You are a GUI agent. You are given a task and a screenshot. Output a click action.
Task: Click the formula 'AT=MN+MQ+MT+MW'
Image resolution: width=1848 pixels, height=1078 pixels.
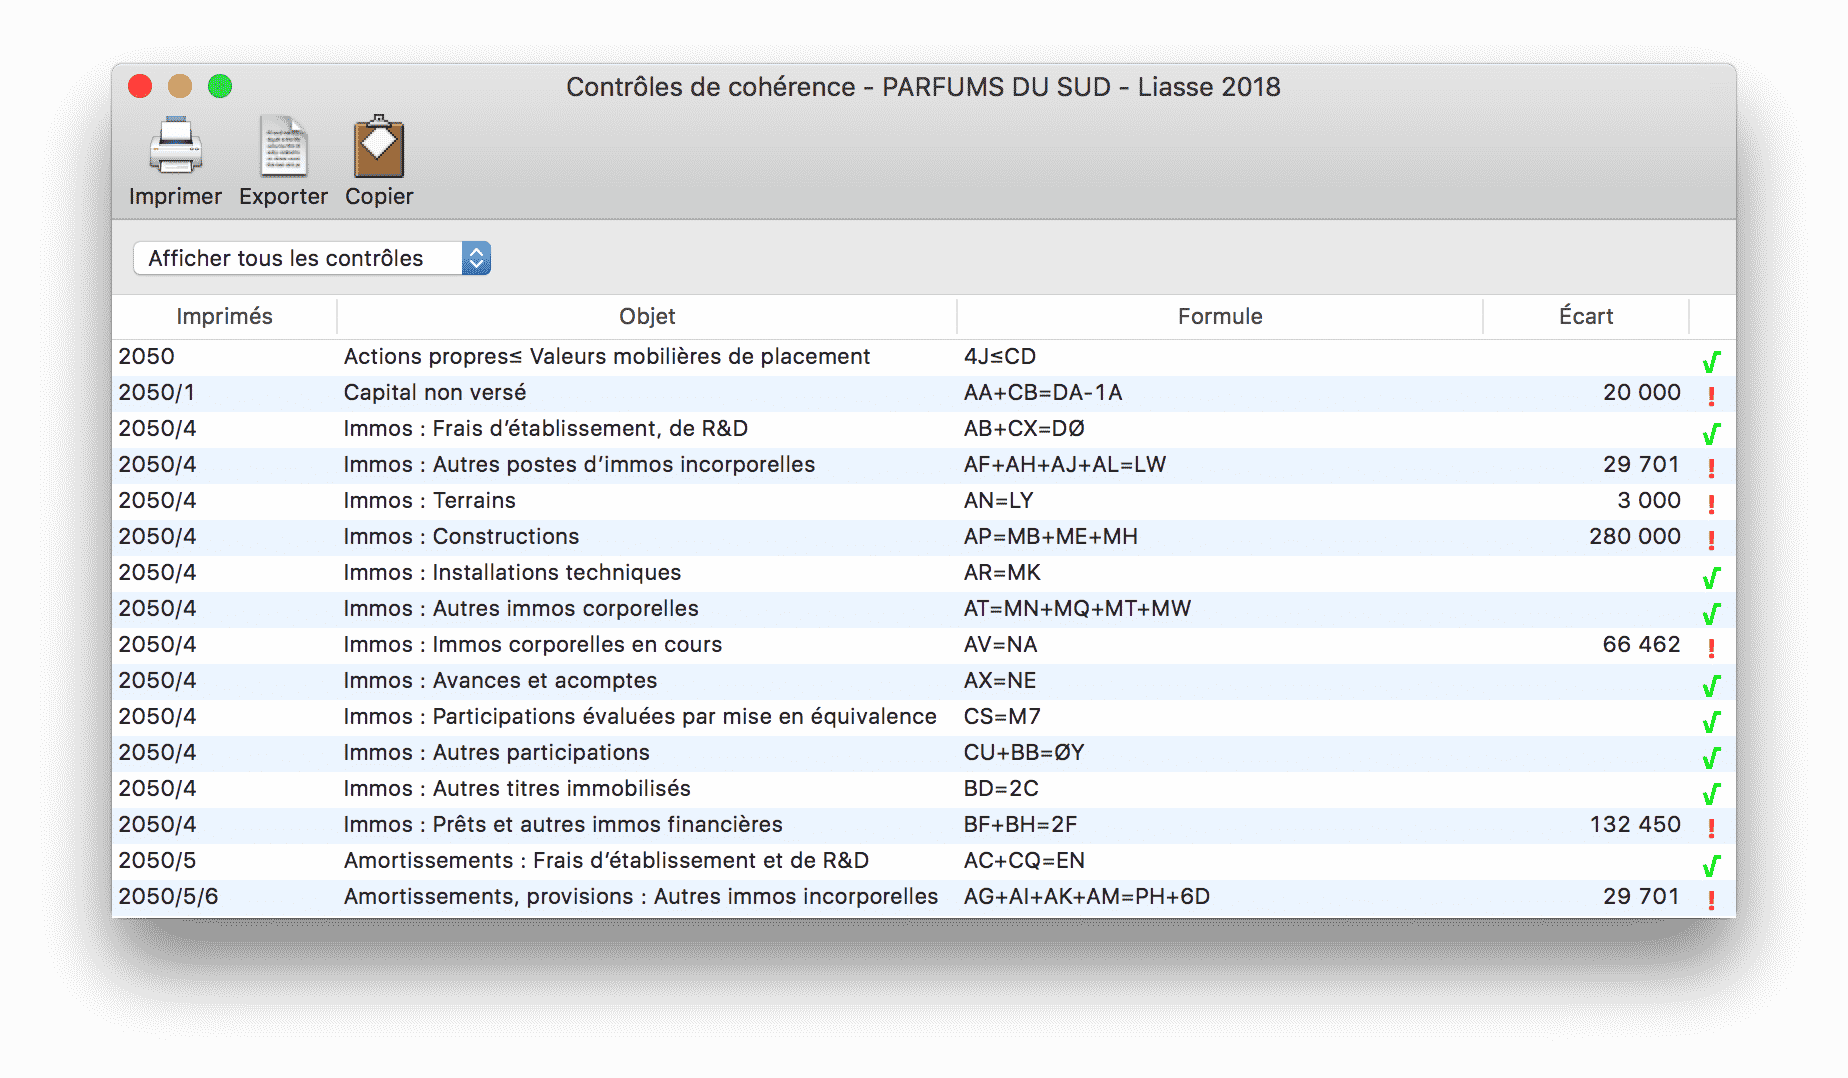(x=1077, y=609)
